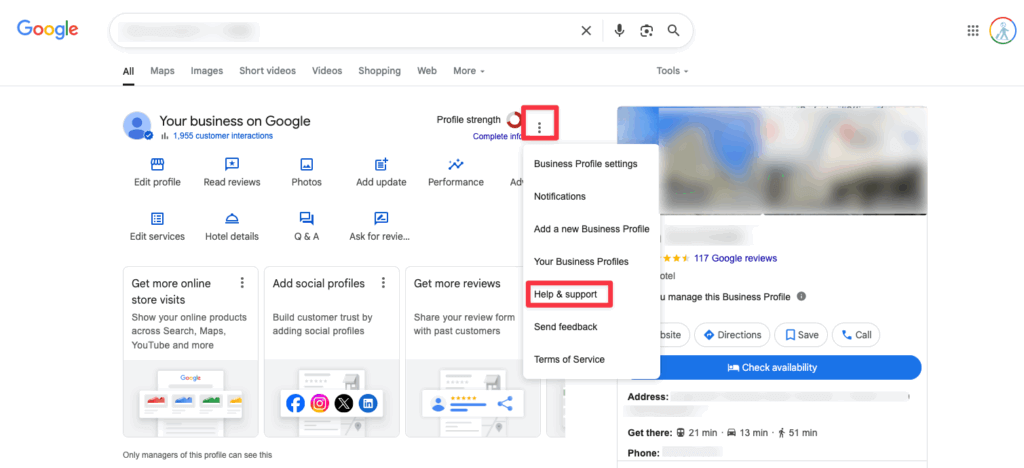Open Search by image (camera lens icon)
Screen dimensions: 1024x468
click(x=647, y=31)
